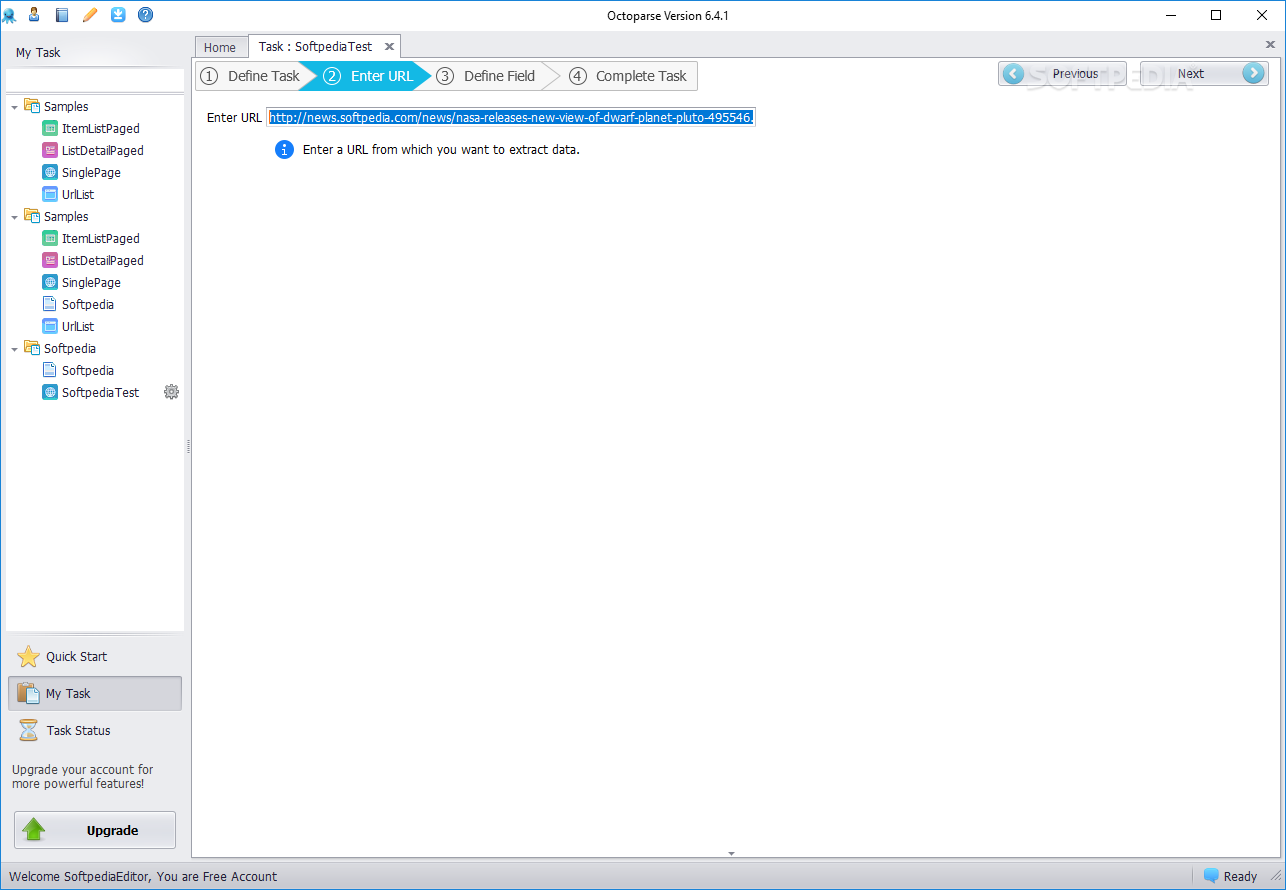Click the SoftpediaTest globe icon in the tree
This screenshot has width=1286, height=890.
tap(50, 393)
